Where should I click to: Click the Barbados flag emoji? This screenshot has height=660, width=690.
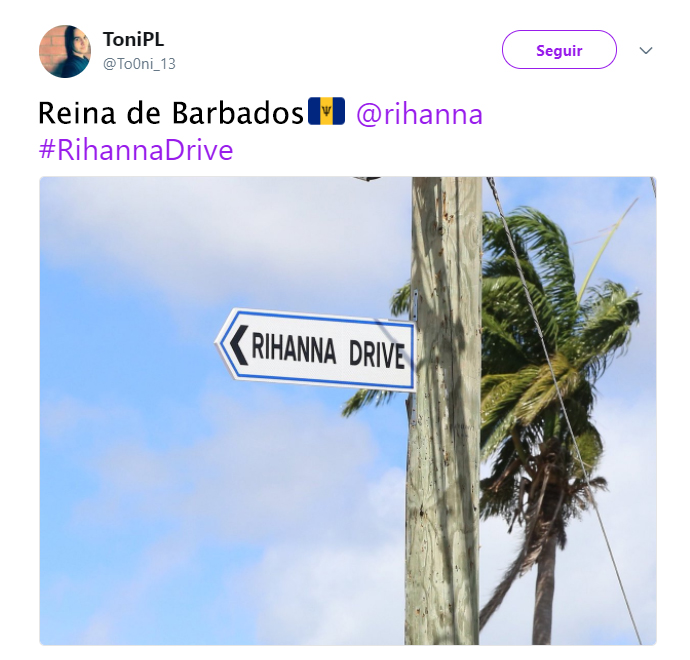pos(326,111)
